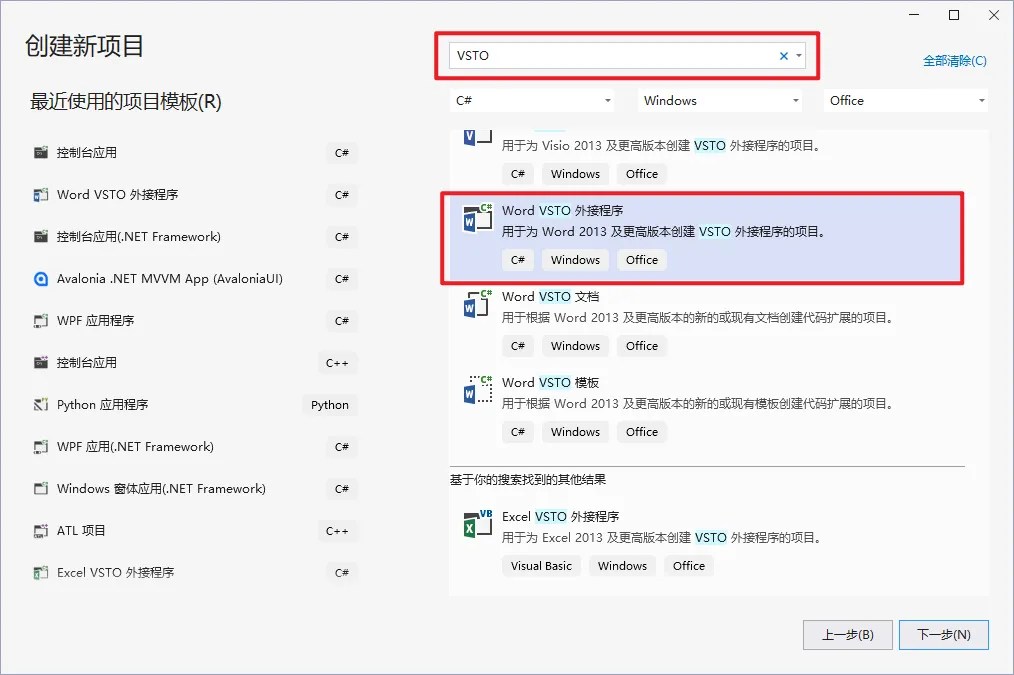Image resolution: width=1014 pixels, height=675 pixels.
Task: Select Windows 窗体应用(.NET Framework) template
Action: pos(195,489)
